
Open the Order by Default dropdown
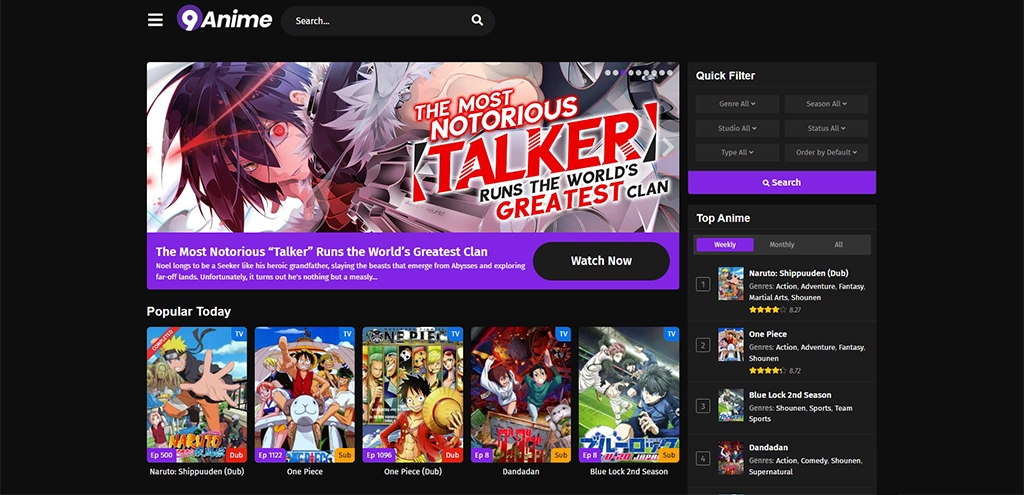pos(826,152)
